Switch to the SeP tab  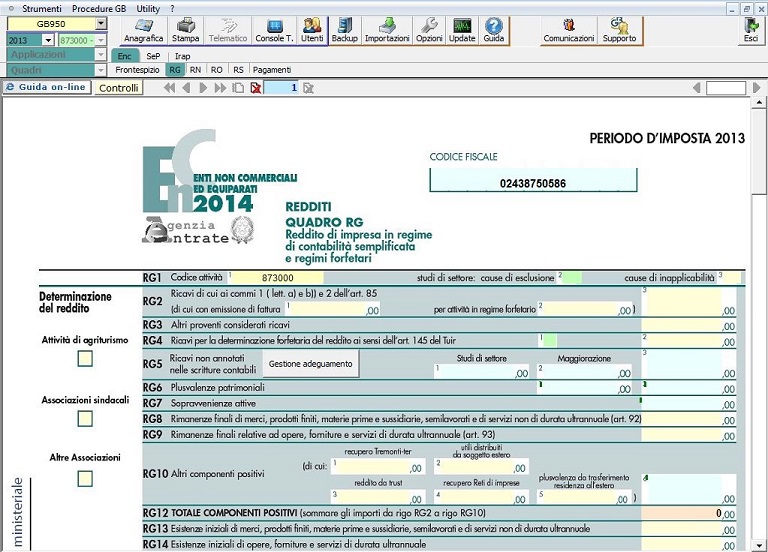153,56
